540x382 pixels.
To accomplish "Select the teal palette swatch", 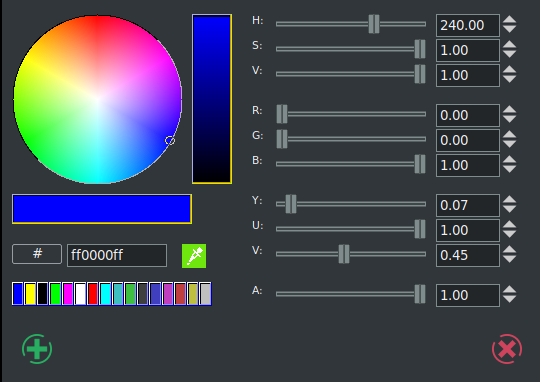I will click(x=117, y=293).
